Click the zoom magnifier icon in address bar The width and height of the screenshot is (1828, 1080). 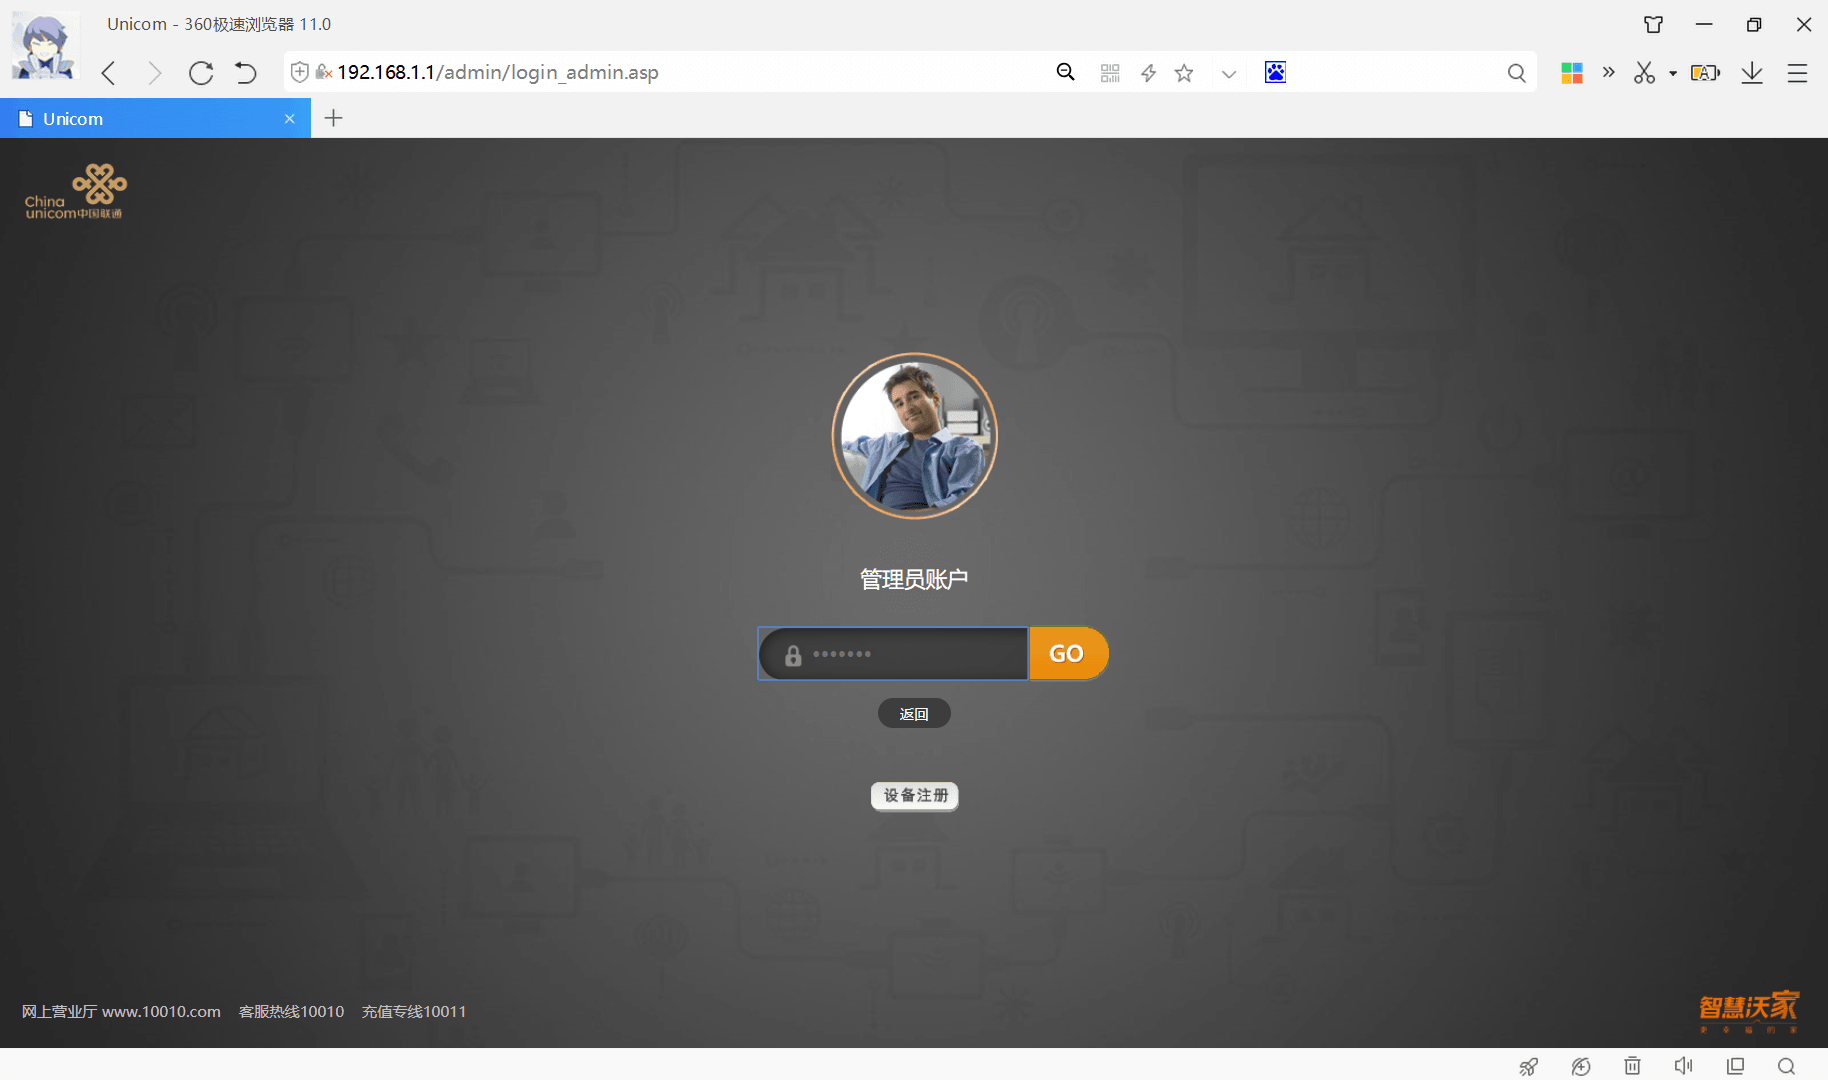coord(1066,72)
